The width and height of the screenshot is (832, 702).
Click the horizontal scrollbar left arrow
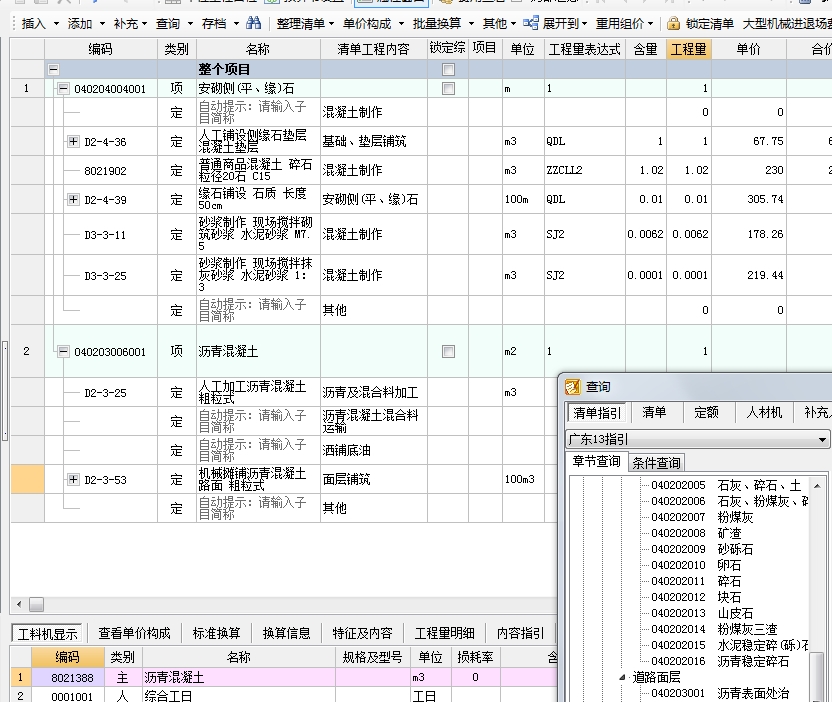pos(19,604)
